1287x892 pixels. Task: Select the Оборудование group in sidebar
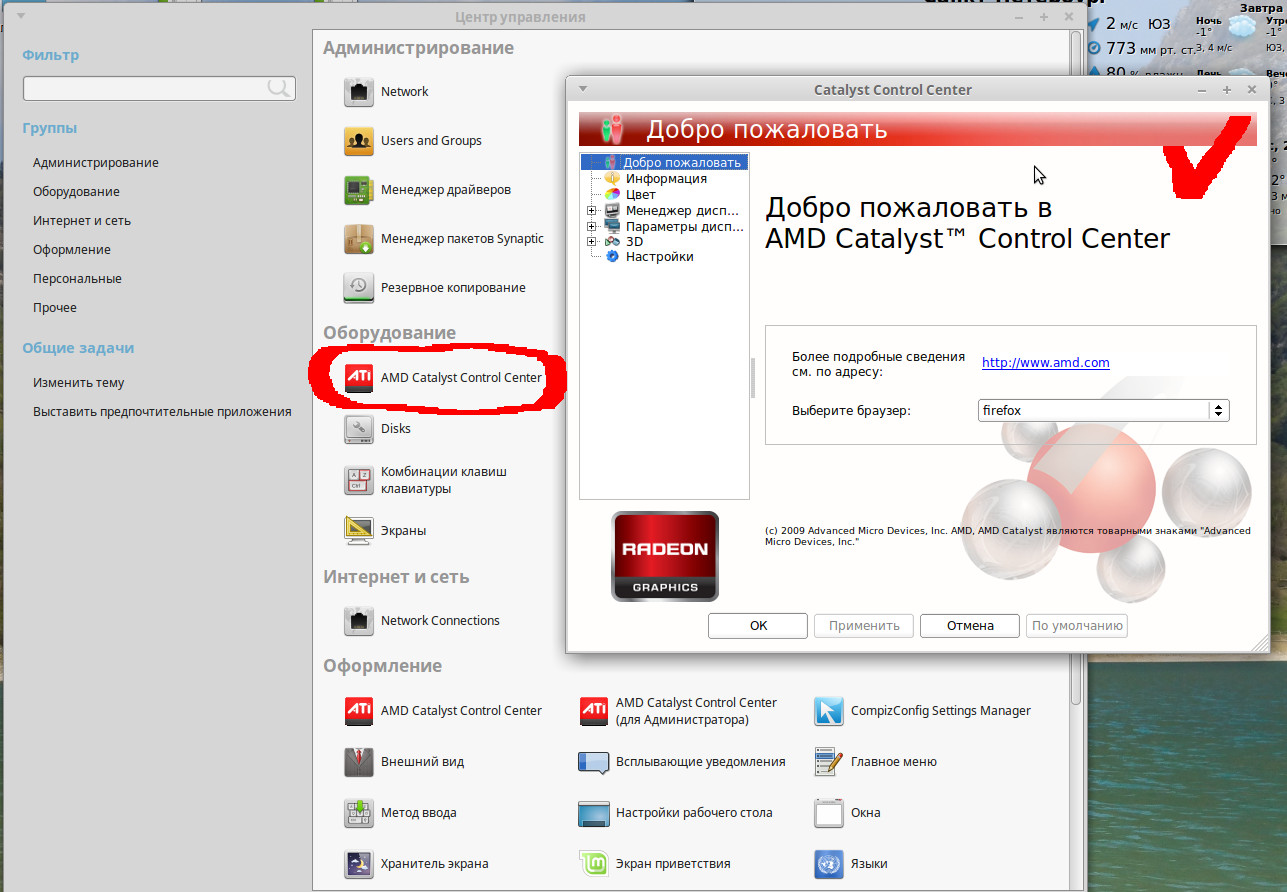[x=76, y=192]
